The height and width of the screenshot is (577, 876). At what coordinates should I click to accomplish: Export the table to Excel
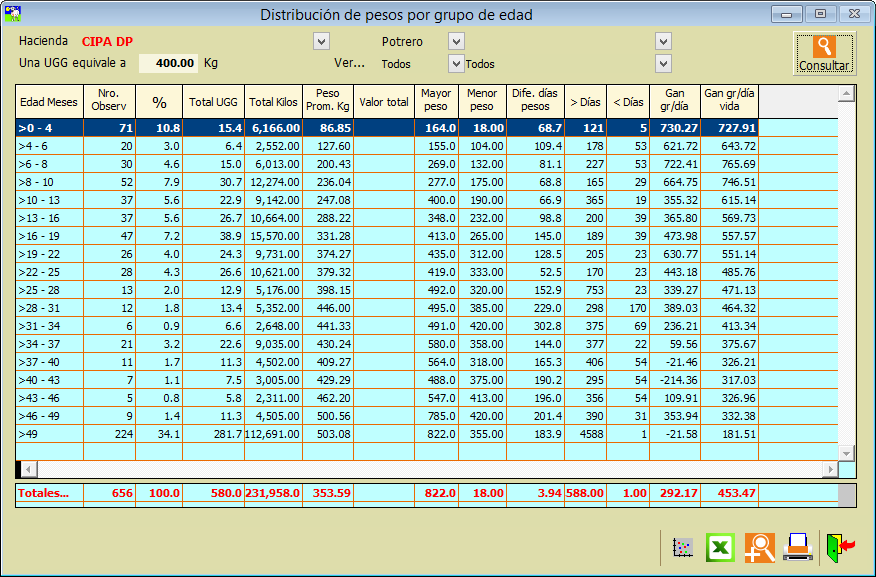[720, 547]
